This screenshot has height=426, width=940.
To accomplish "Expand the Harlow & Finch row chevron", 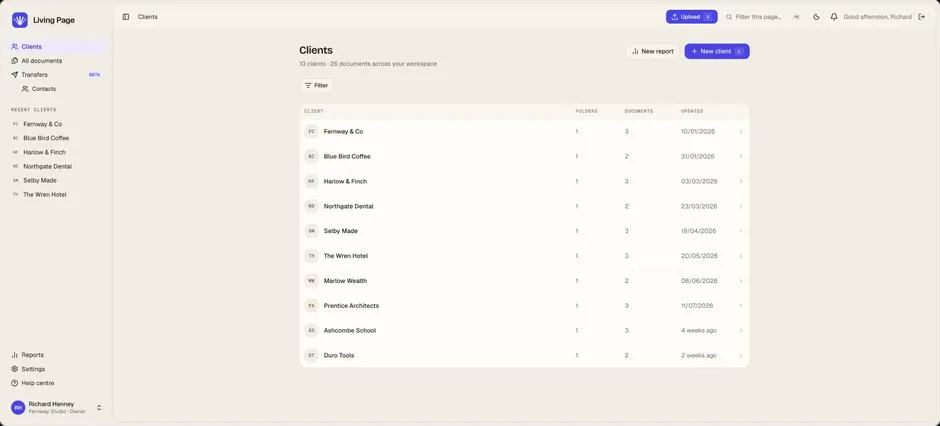I will click(740, 181).
